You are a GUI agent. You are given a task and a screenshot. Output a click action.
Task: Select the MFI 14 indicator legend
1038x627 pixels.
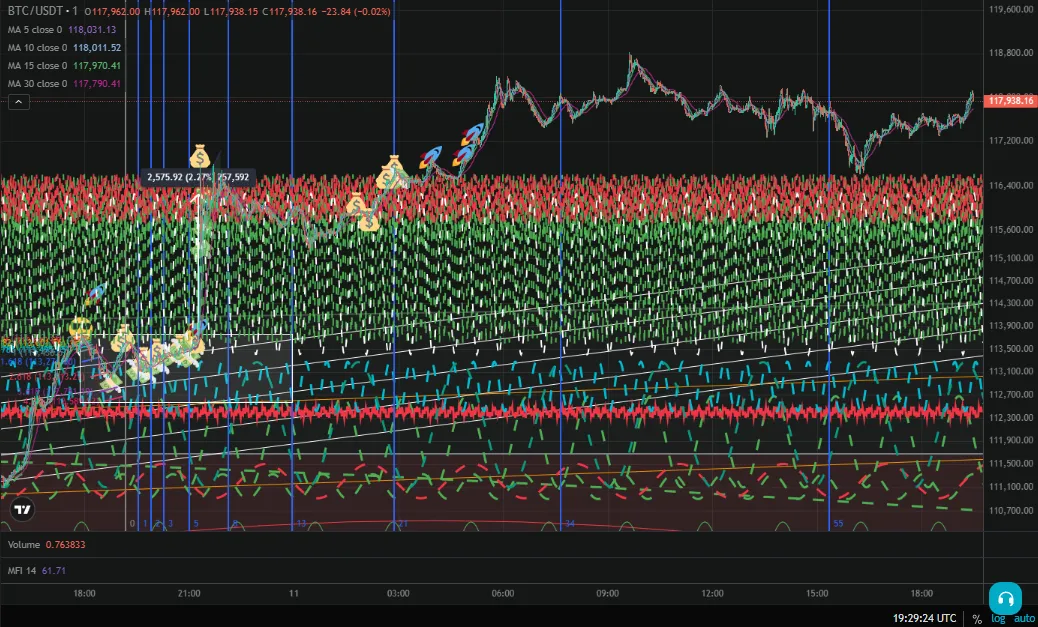pyautogui.click(x=36, y=570)
